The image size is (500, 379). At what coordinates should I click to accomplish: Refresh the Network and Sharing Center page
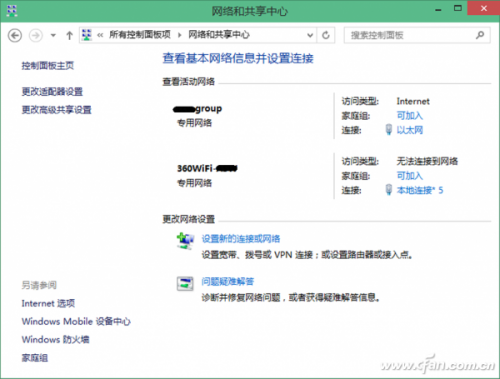pyautogui.click(x=326, y=35)
